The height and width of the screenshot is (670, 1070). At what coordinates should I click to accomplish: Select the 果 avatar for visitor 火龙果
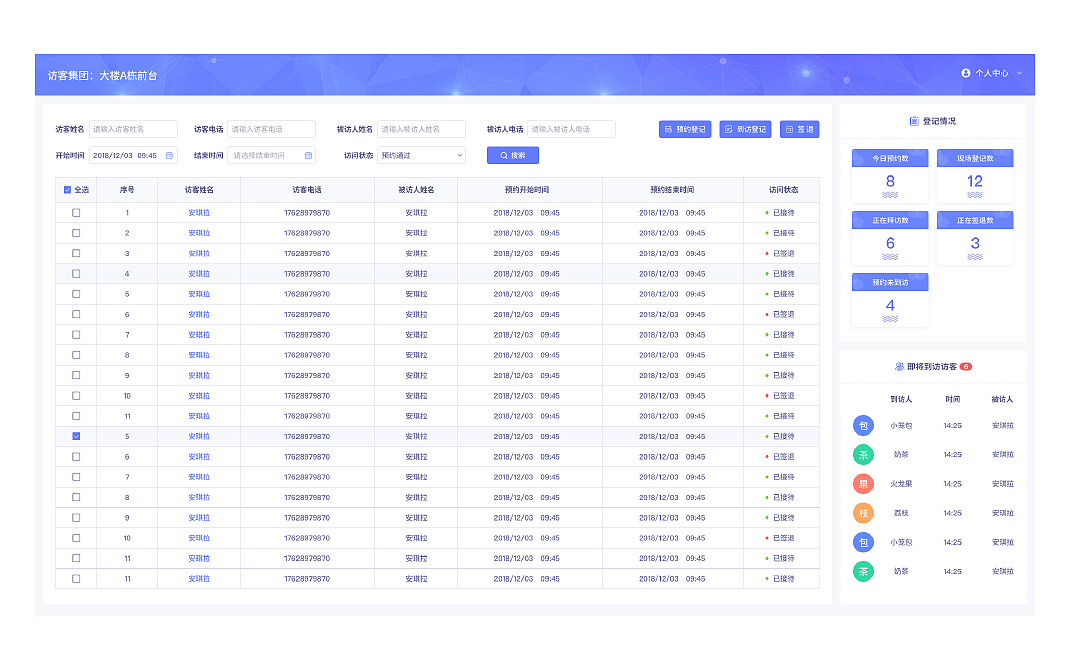pyautogui.click(x=863, y=484)
